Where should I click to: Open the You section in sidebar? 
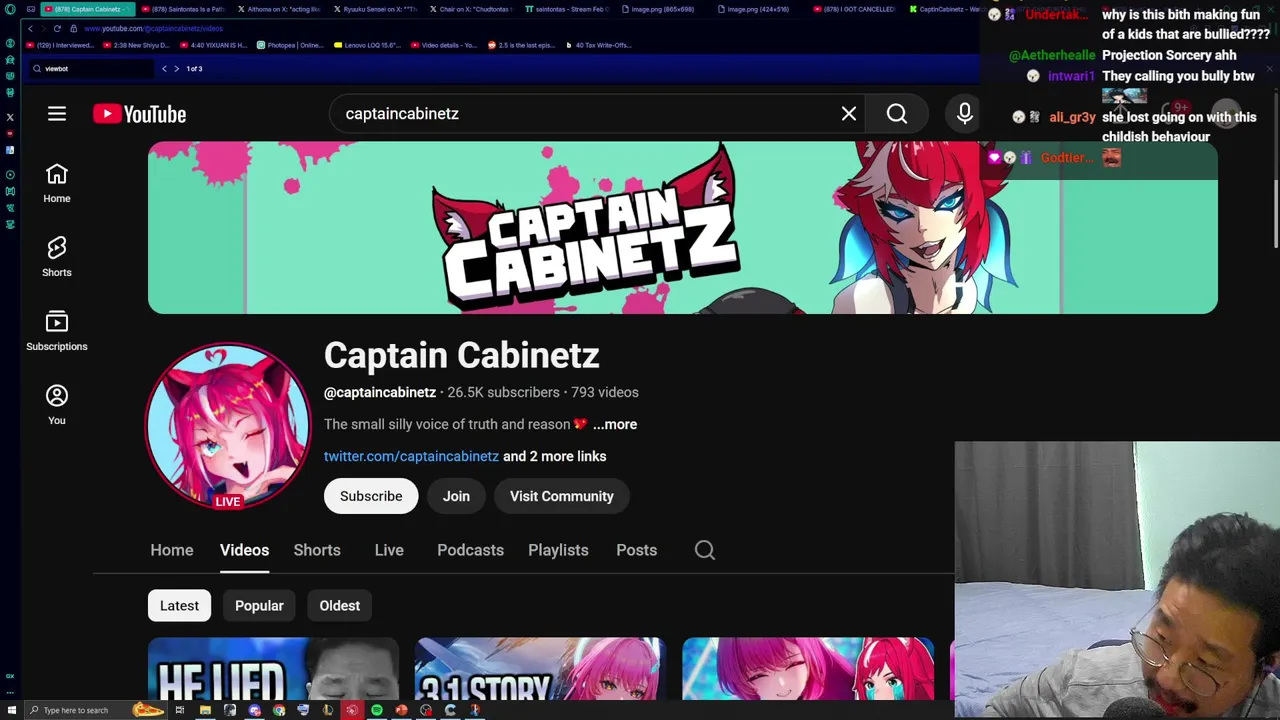57,405
